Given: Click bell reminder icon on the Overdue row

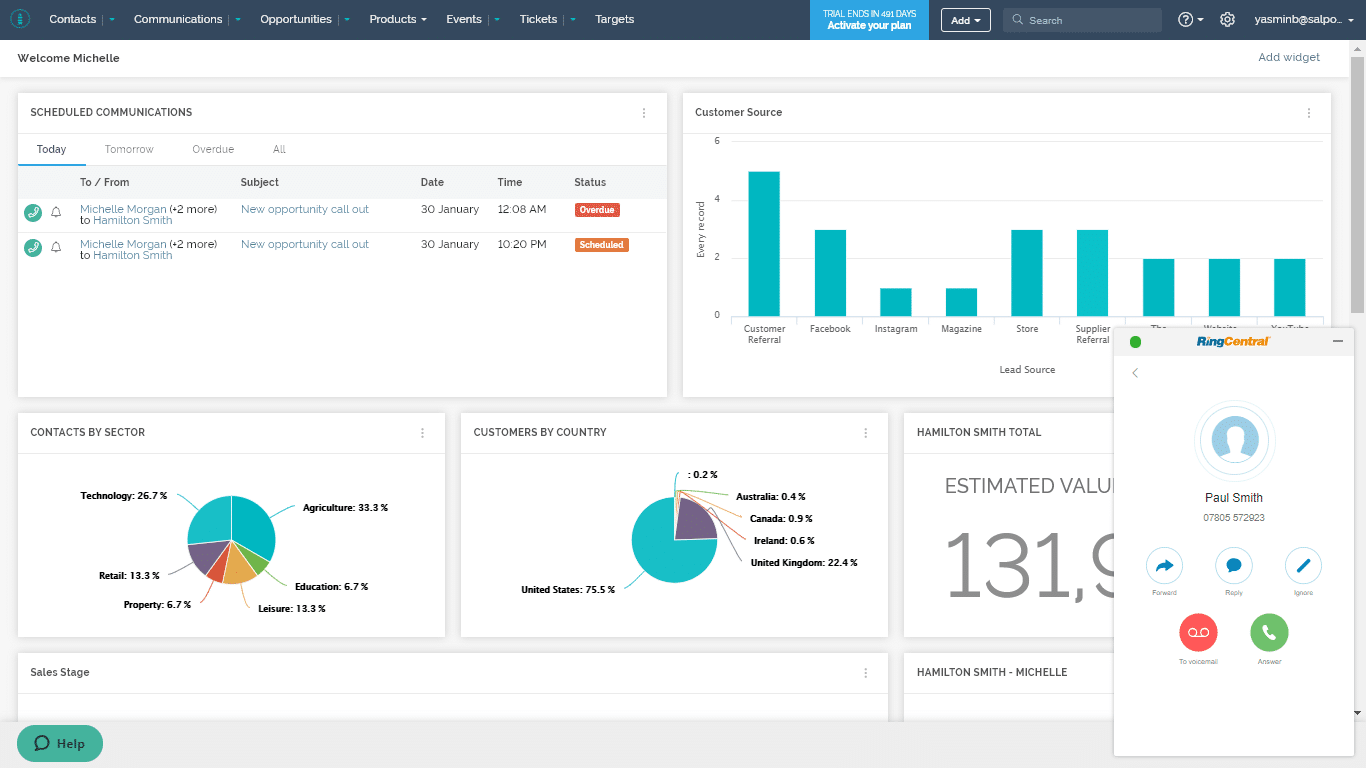Looking at the screenshot, I should click(56, 212).
